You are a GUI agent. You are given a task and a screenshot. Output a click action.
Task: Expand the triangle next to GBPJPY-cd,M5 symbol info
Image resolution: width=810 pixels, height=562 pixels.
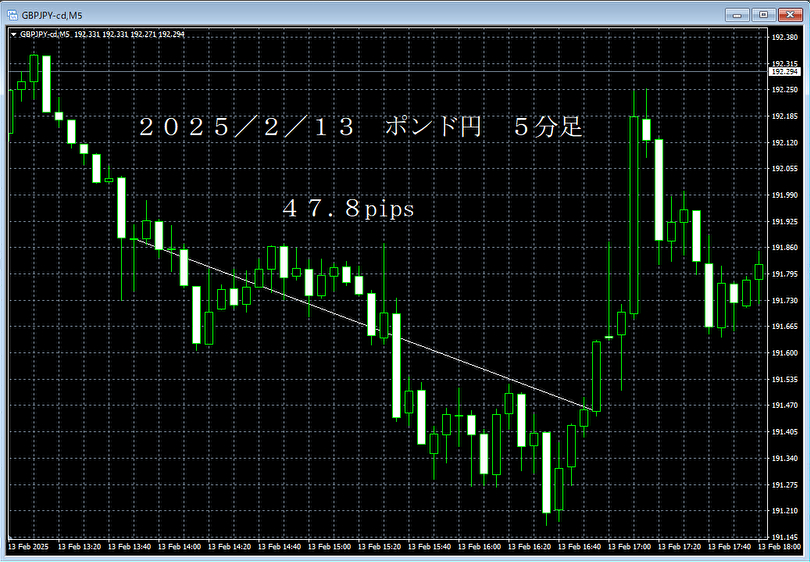pyautogui.click(x=13, y=34)
